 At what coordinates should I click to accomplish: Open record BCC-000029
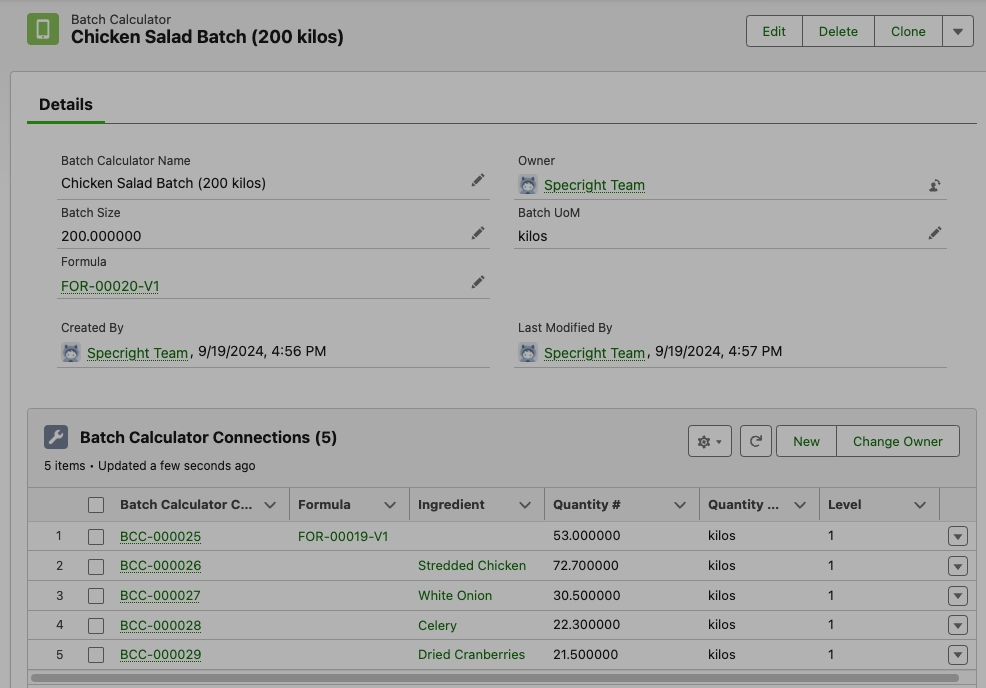pyautogui.click(x=160, y=655)
